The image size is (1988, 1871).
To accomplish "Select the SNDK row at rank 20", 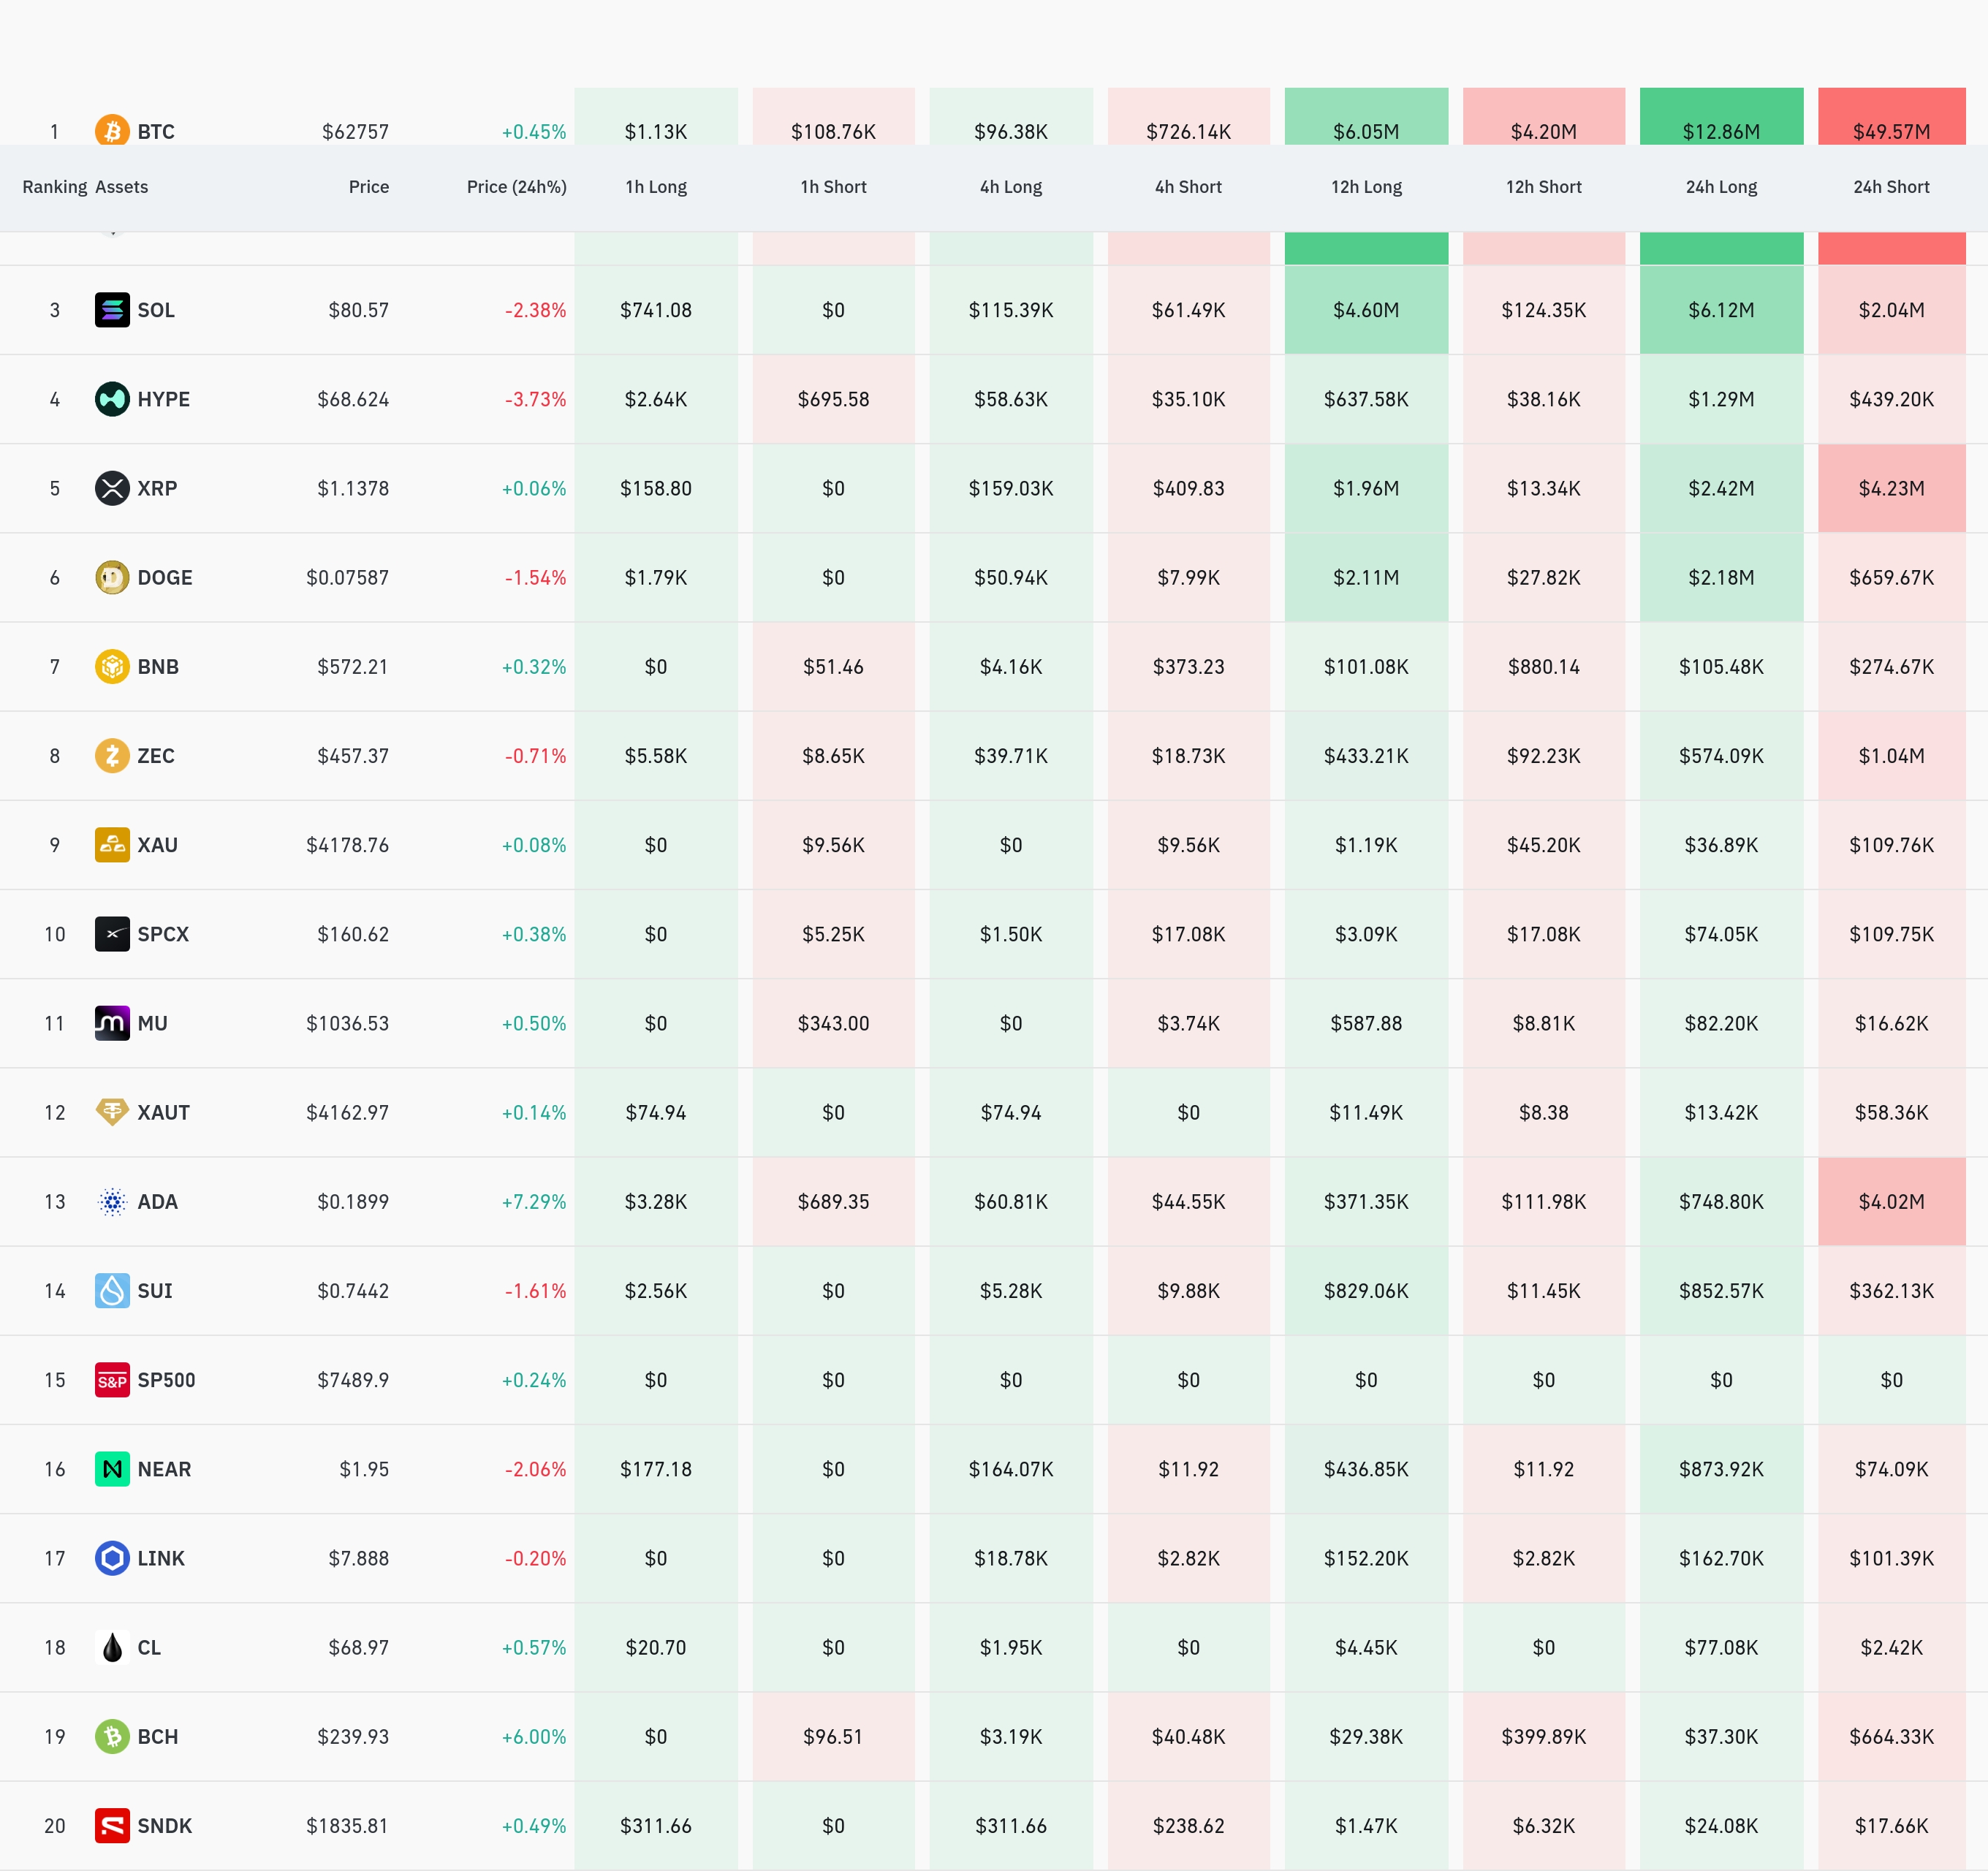I will point(994,1826).
